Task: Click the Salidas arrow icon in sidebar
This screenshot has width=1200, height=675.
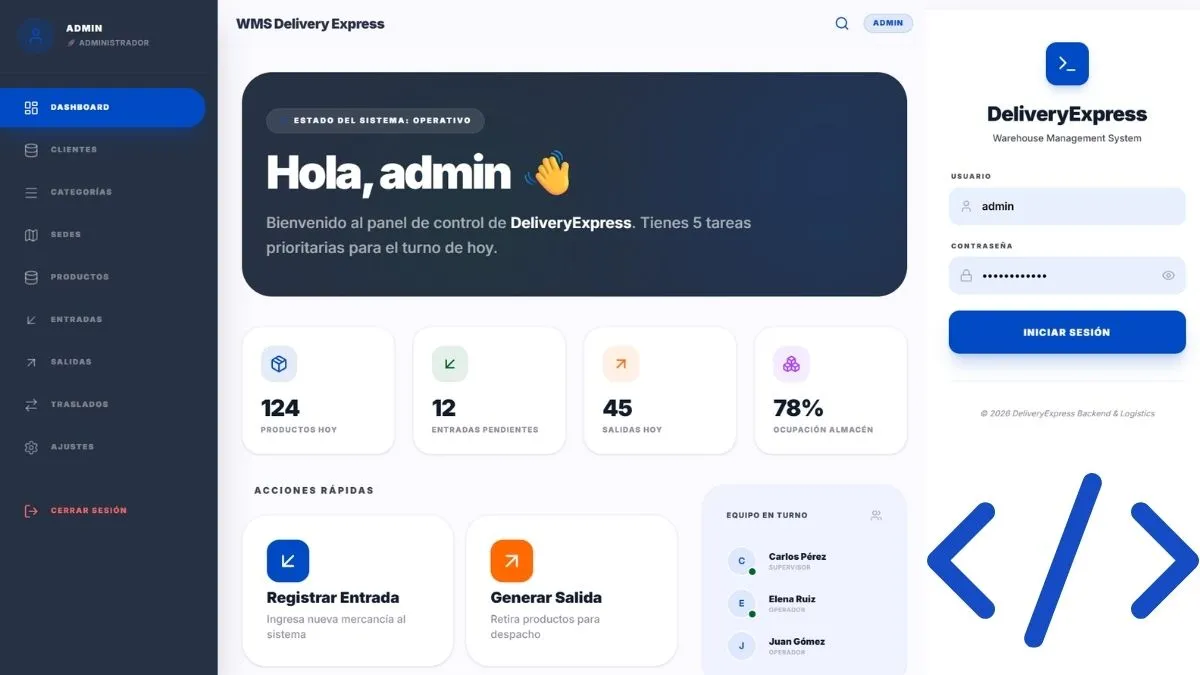Action: pyautogui.click(x=31, y=362)
